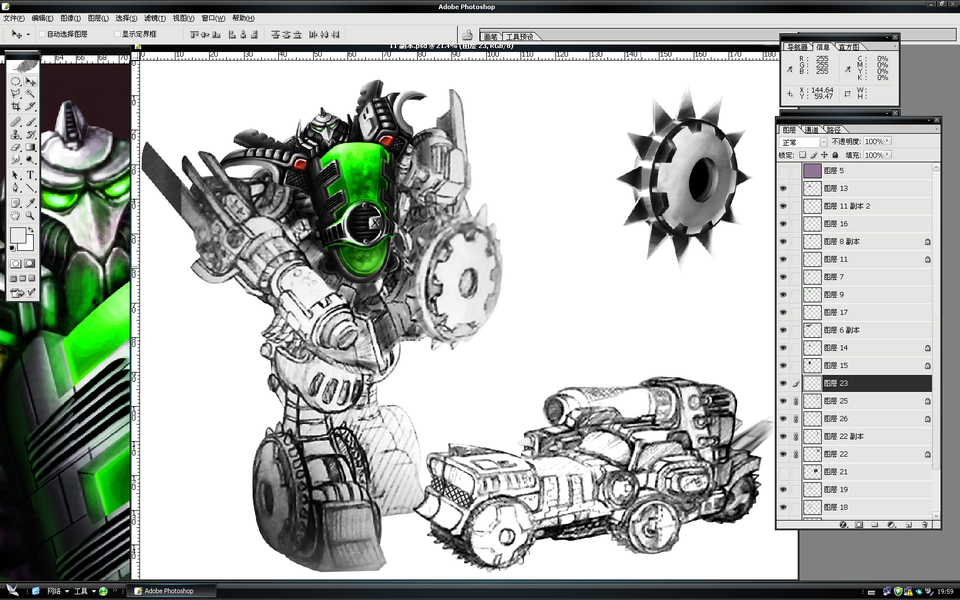Click the add layer mask button

[x=859, y=525]
